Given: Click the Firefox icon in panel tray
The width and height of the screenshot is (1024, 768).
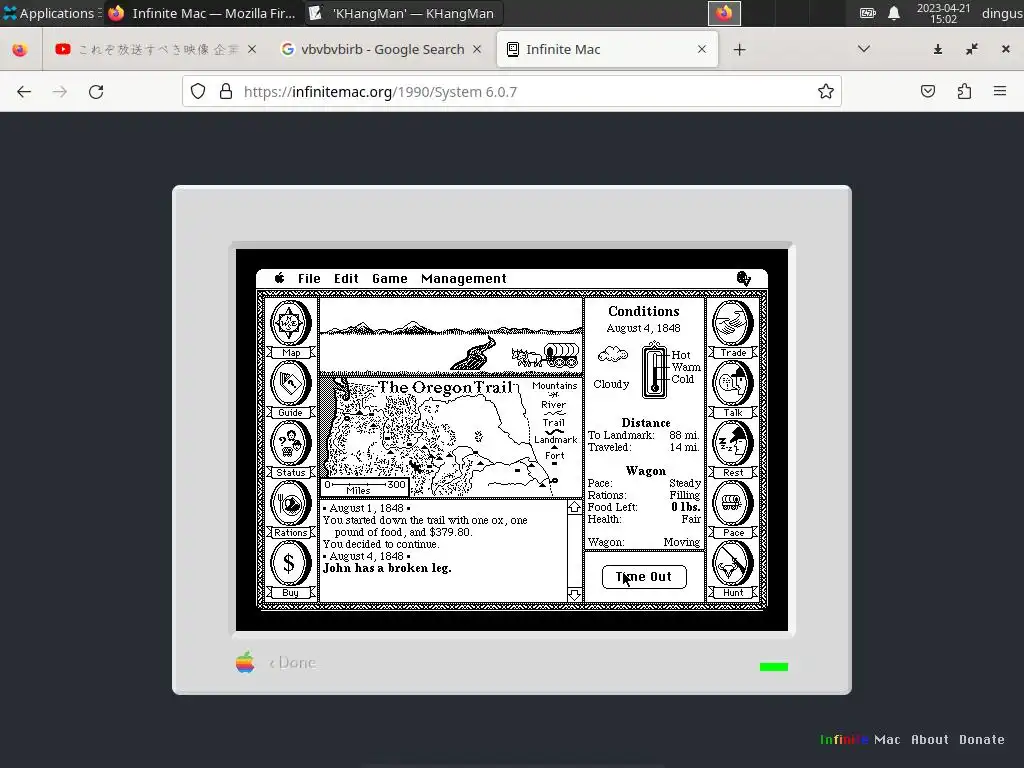Looking at the screenshot, I should click(724, 13).
